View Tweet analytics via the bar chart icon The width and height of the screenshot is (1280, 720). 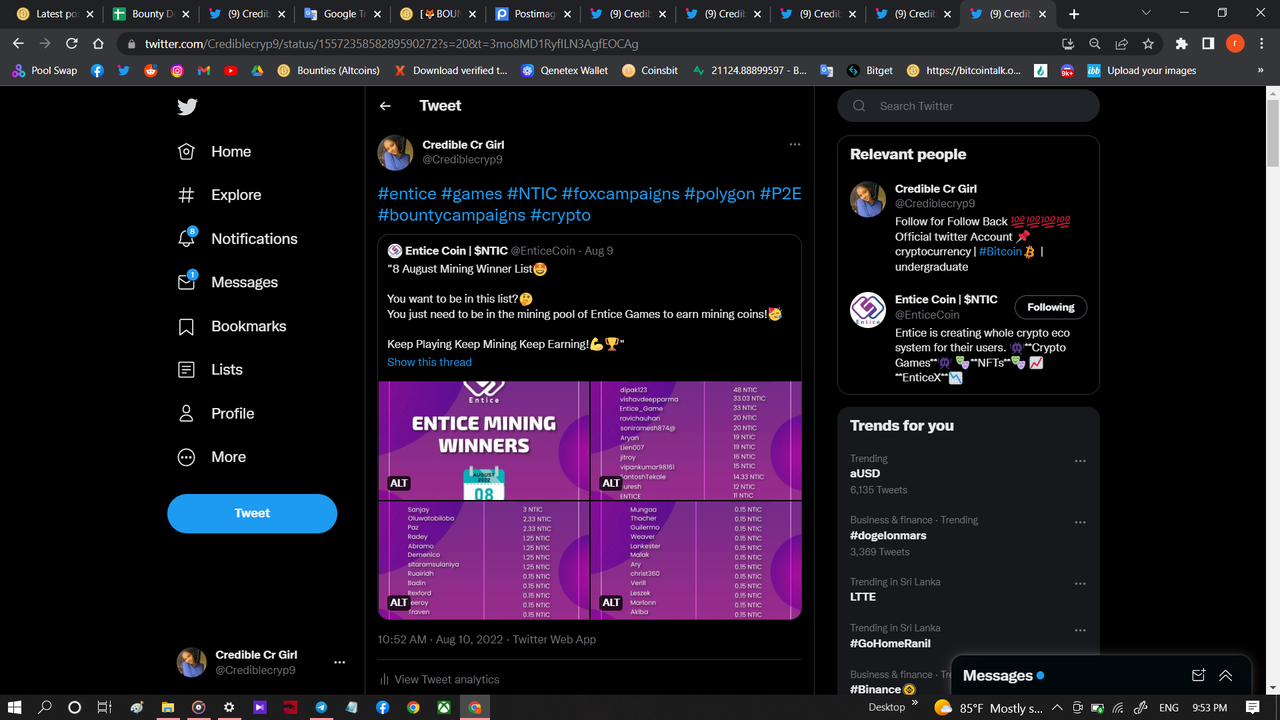coord(383,679)
